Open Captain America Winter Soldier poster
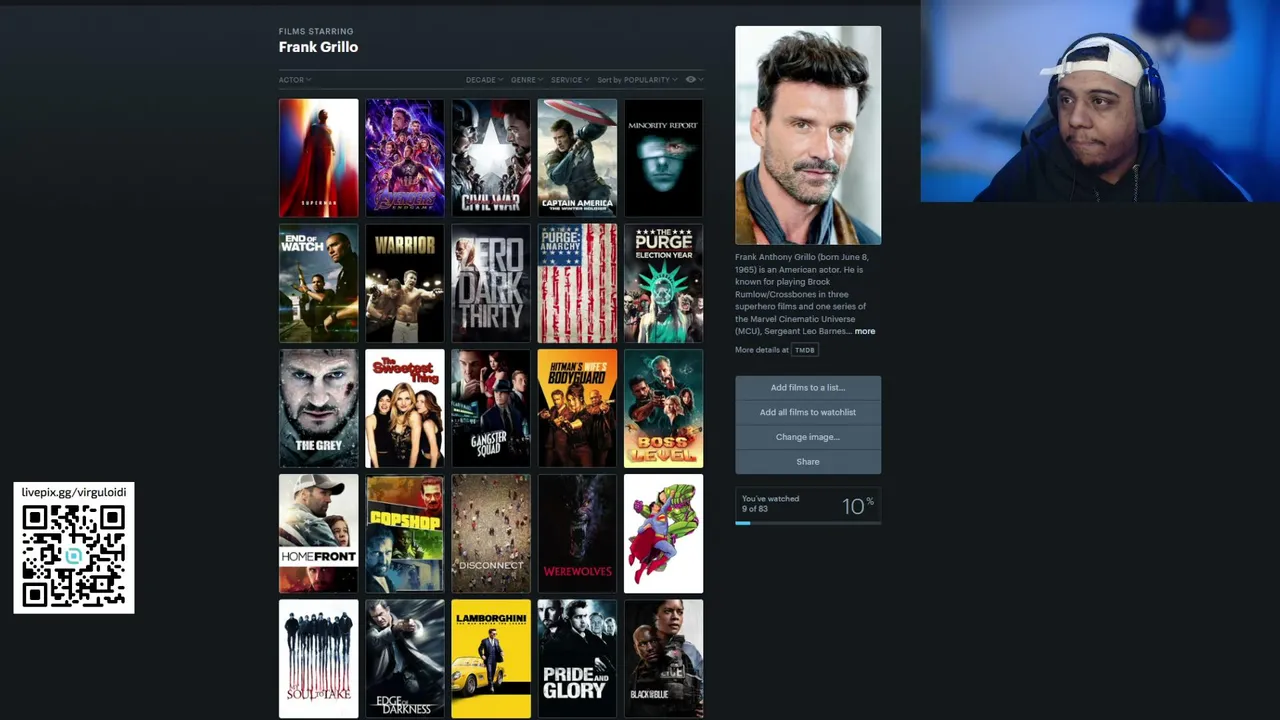Viewport: 1280px width, 720px height. 577,158
